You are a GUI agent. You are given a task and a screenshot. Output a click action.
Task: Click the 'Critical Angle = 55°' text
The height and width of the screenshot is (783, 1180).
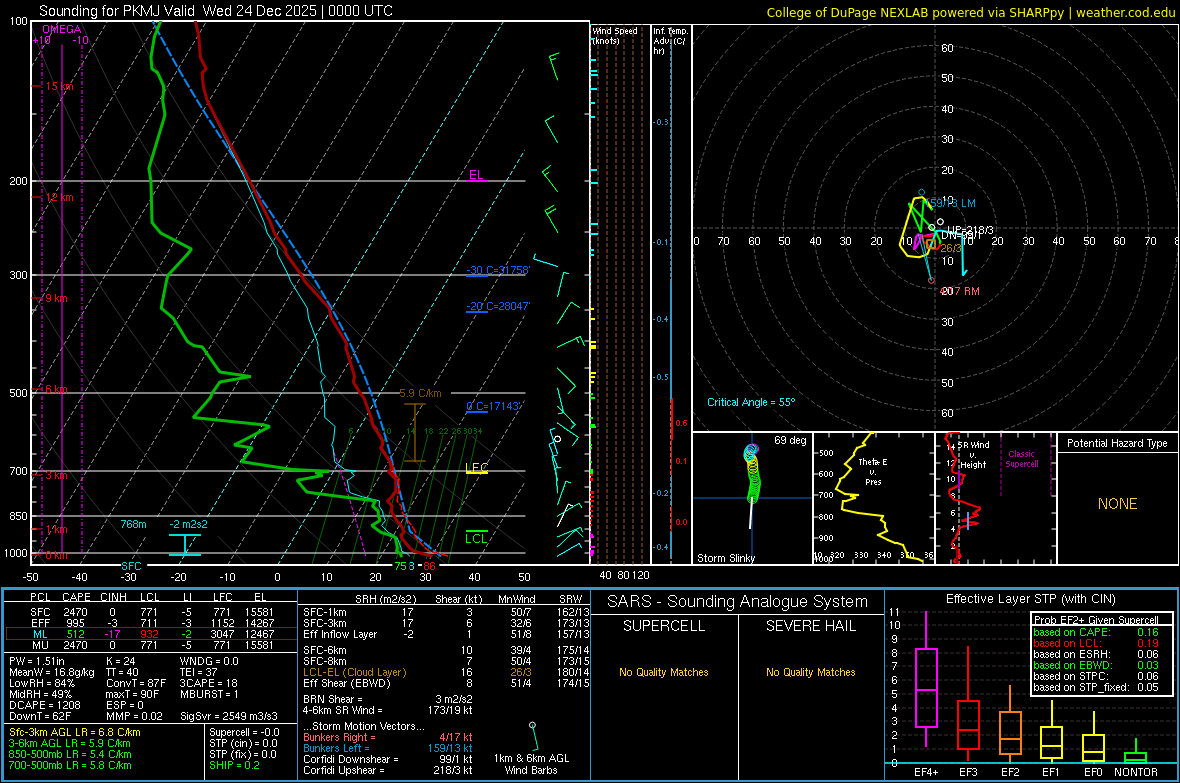coord(751,402)
